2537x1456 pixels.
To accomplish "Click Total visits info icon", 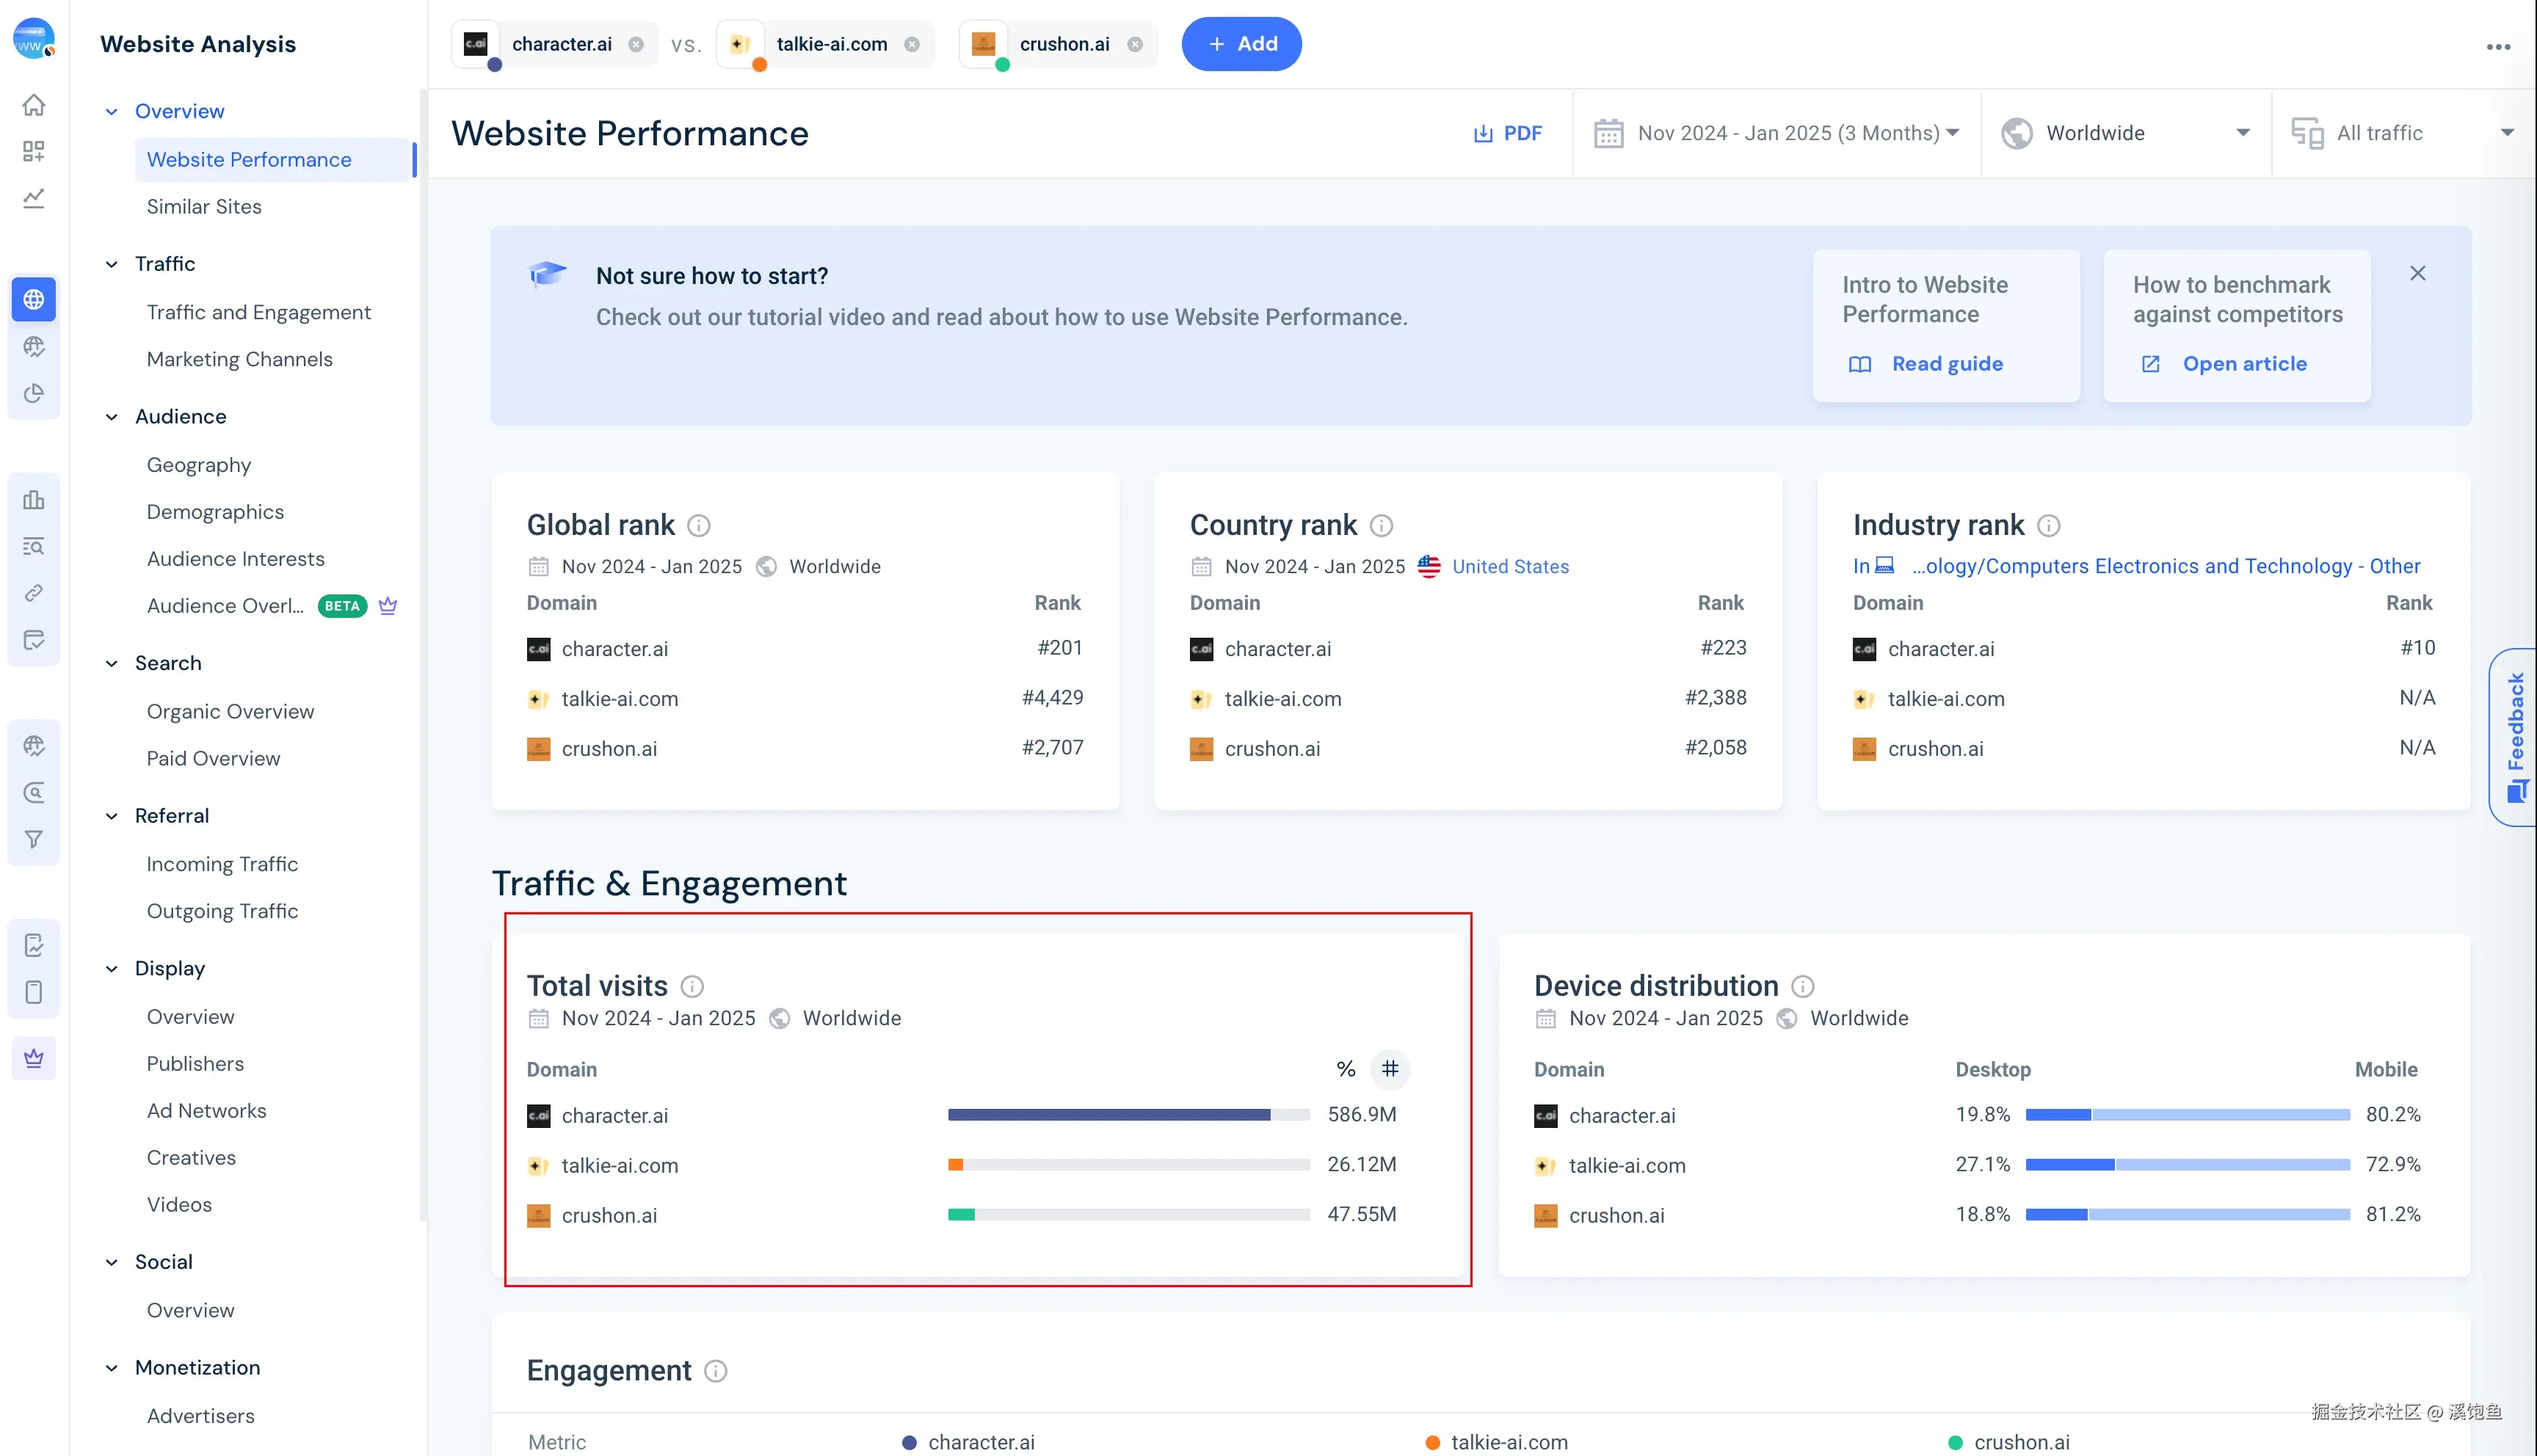I will click(x=692, y=986).
